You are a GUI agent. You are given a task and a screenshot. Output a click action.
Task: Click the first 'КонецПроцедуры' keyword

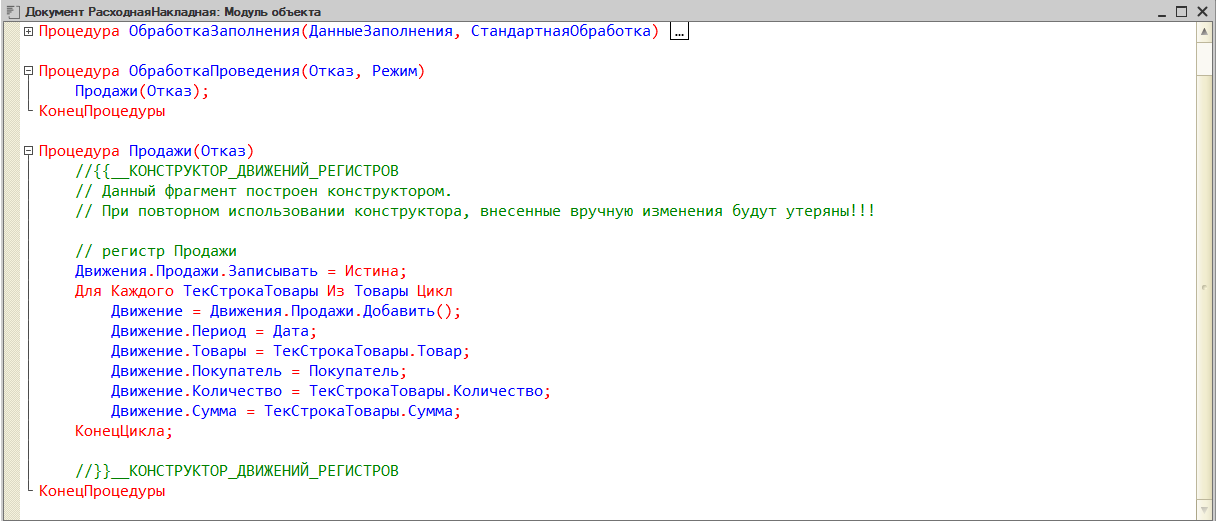(102, 111)
